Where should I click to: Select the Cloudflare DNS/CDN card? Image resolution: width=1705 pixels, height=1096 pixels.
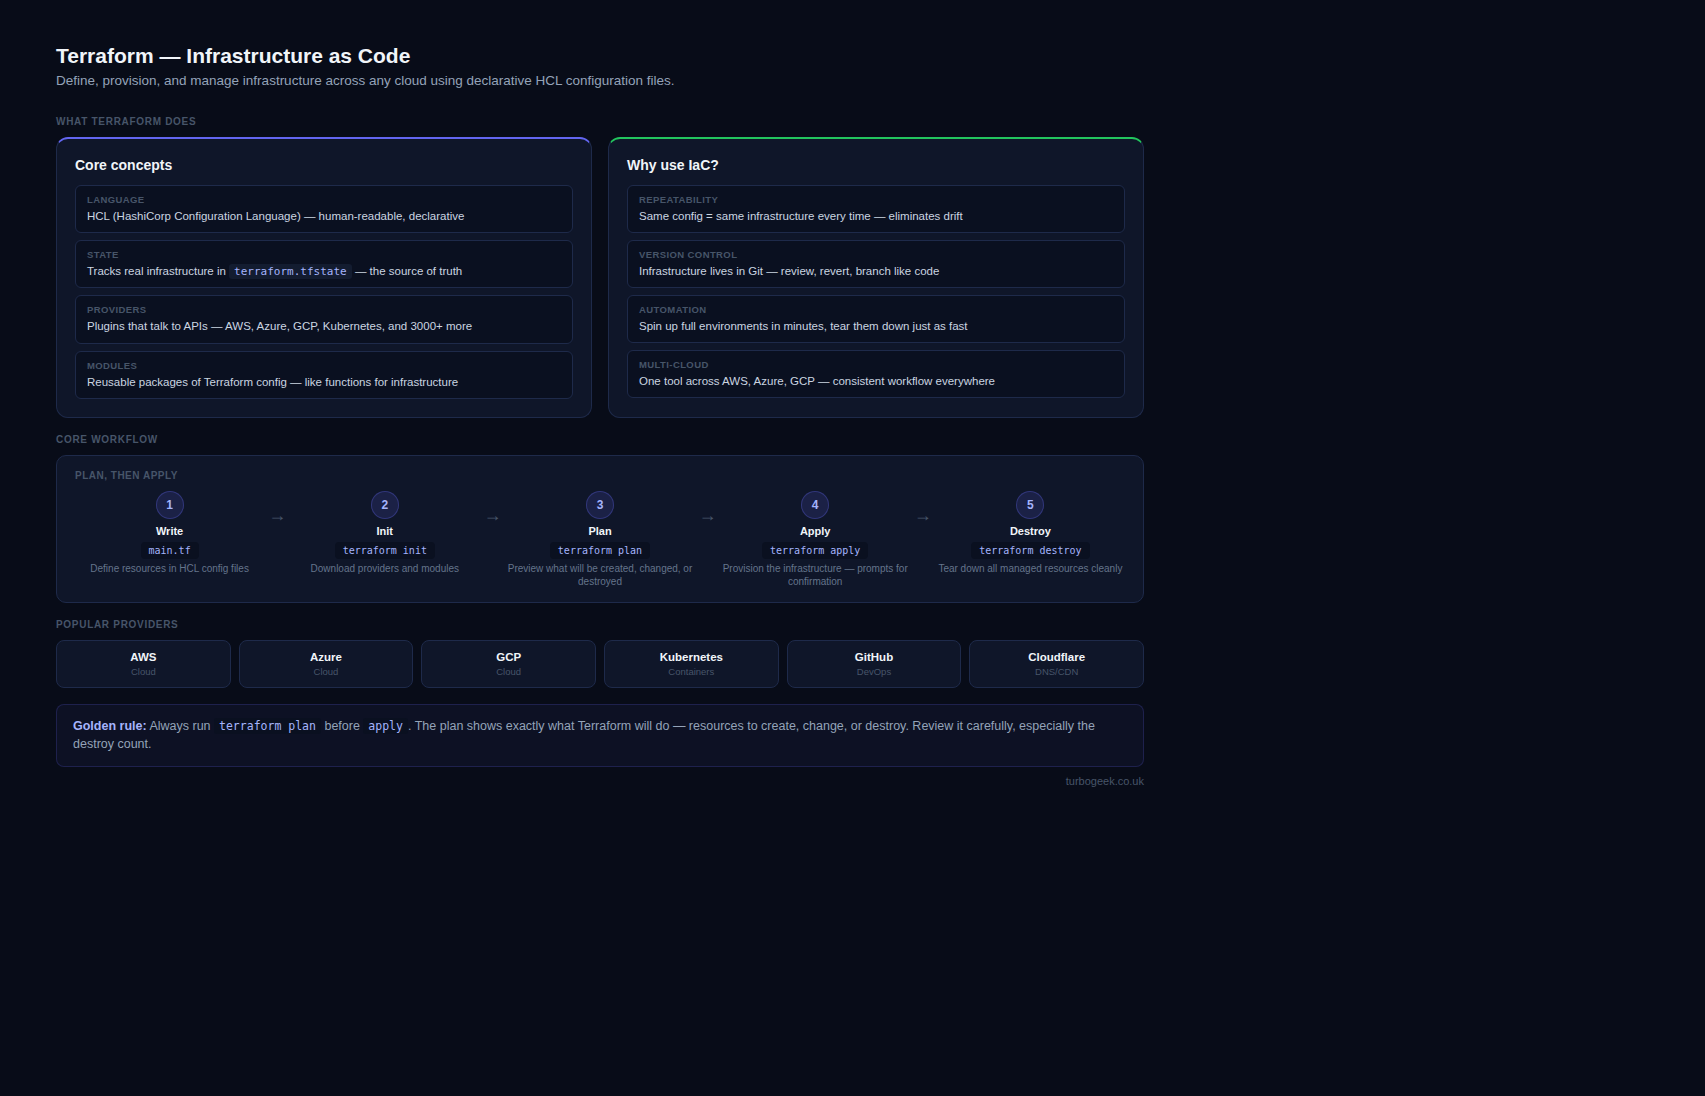click(1056, 664)
